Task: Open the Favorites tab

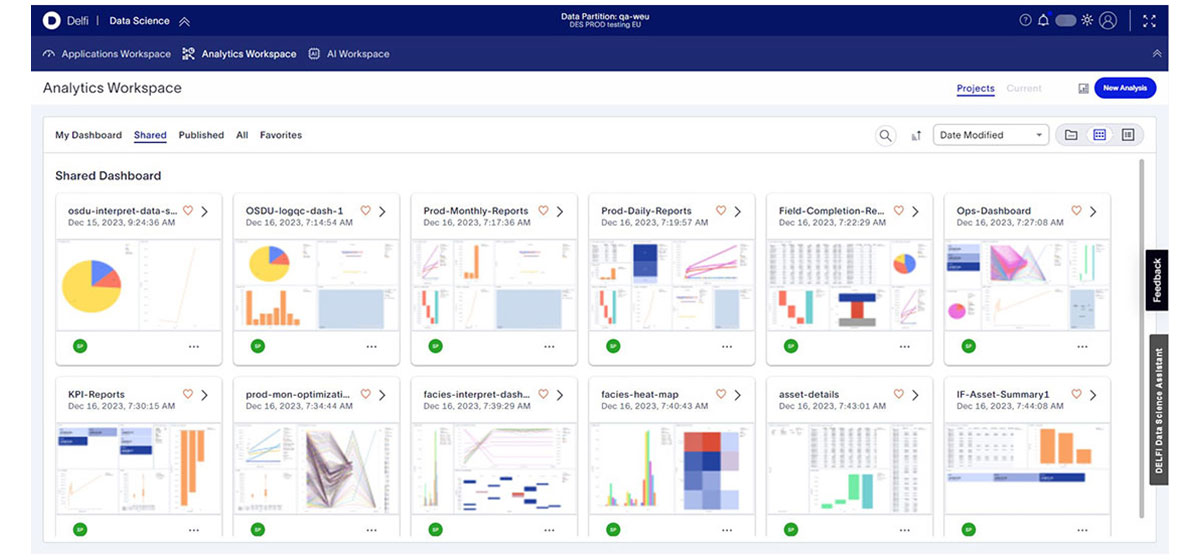Action: point(281,135)
